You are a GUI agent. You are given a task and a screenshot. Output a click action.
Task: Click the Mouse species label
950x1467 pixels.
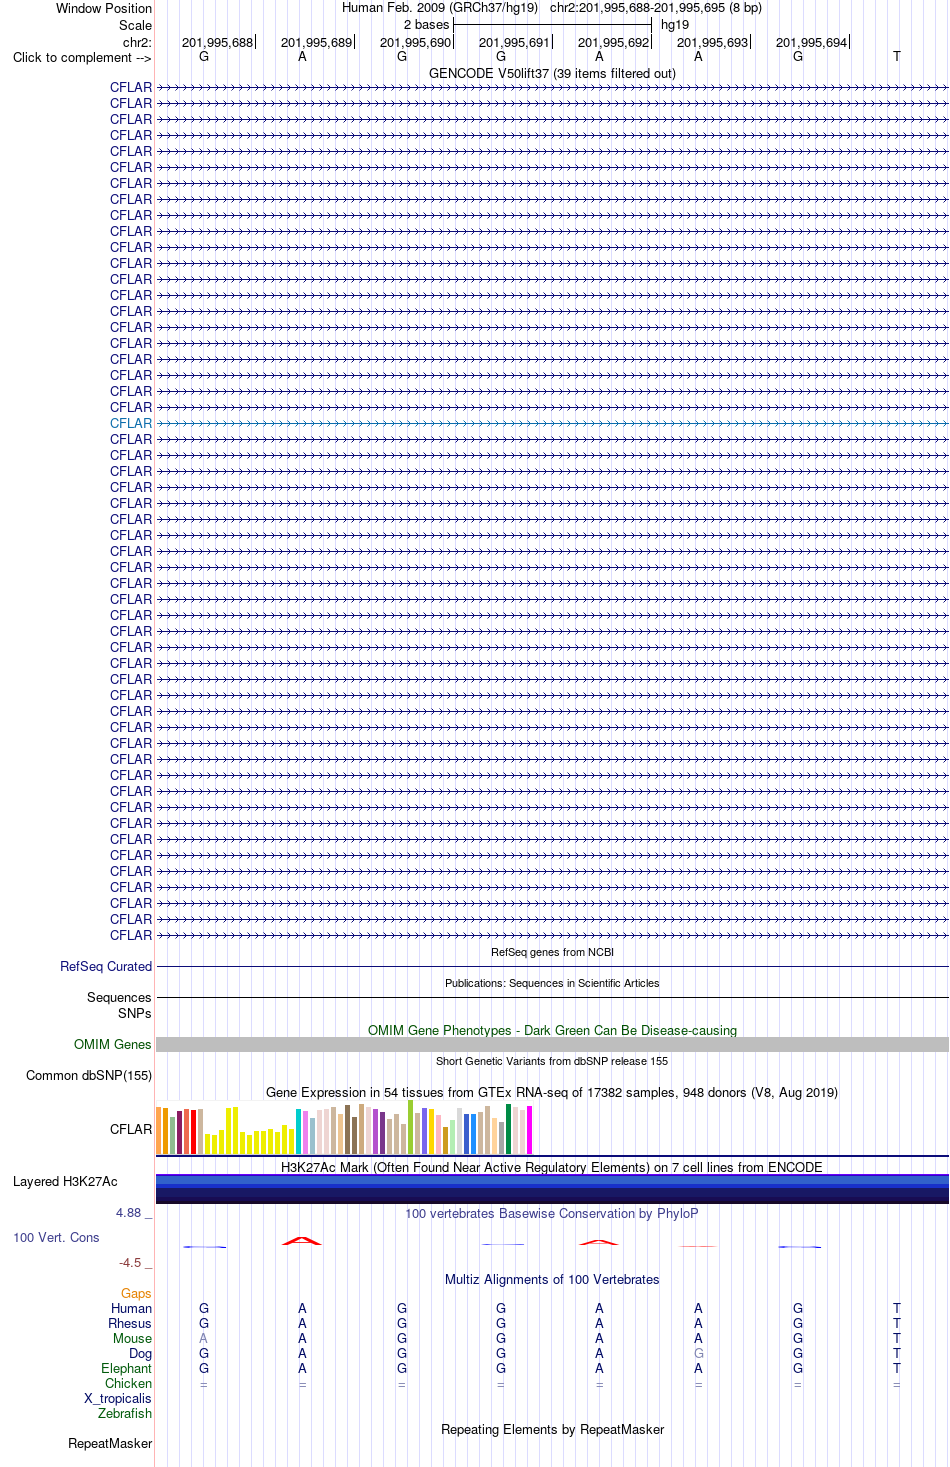[x=133, y=1338]
